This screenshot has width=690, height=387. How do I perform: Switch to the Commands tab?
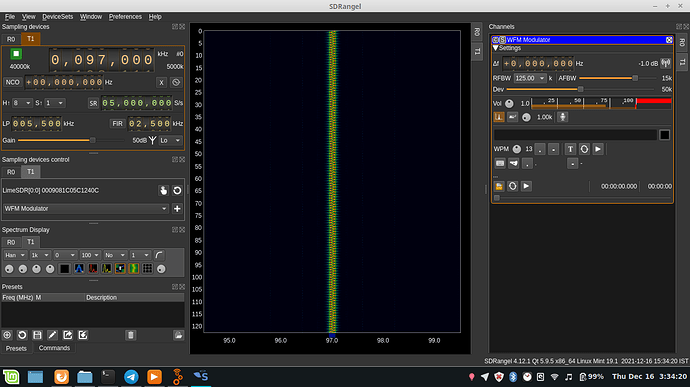pyautogui.click(x=54, y=348)
